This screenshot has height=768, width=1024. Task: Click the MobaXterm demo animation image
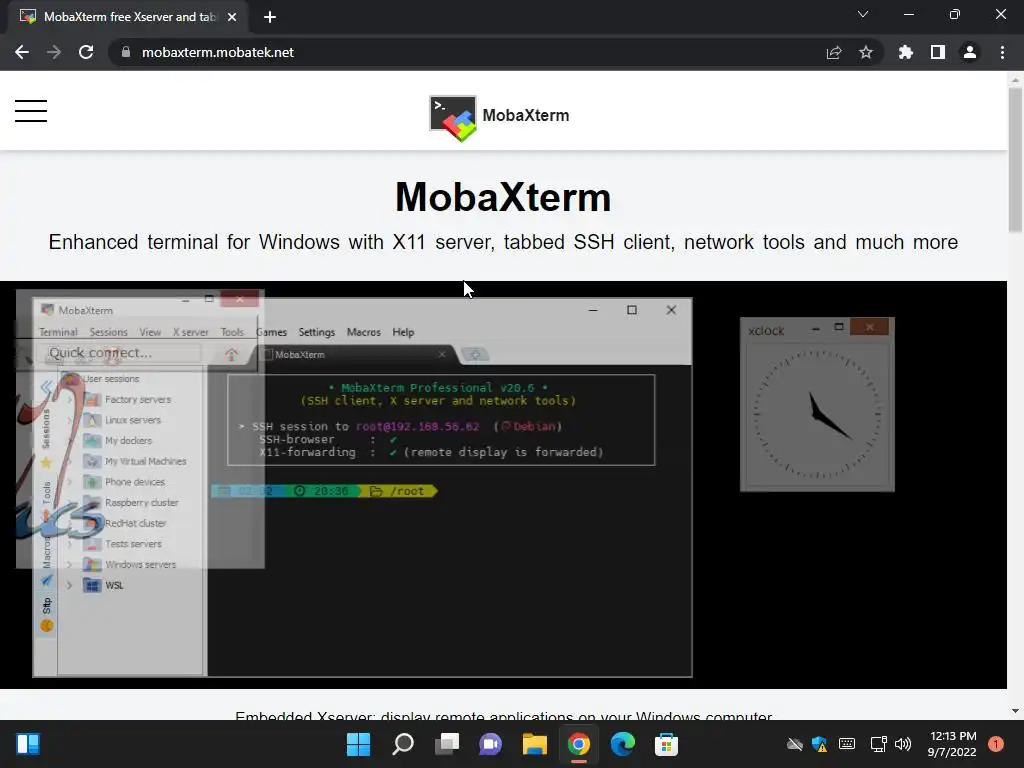pyautogui.click(x=504, y=485)
